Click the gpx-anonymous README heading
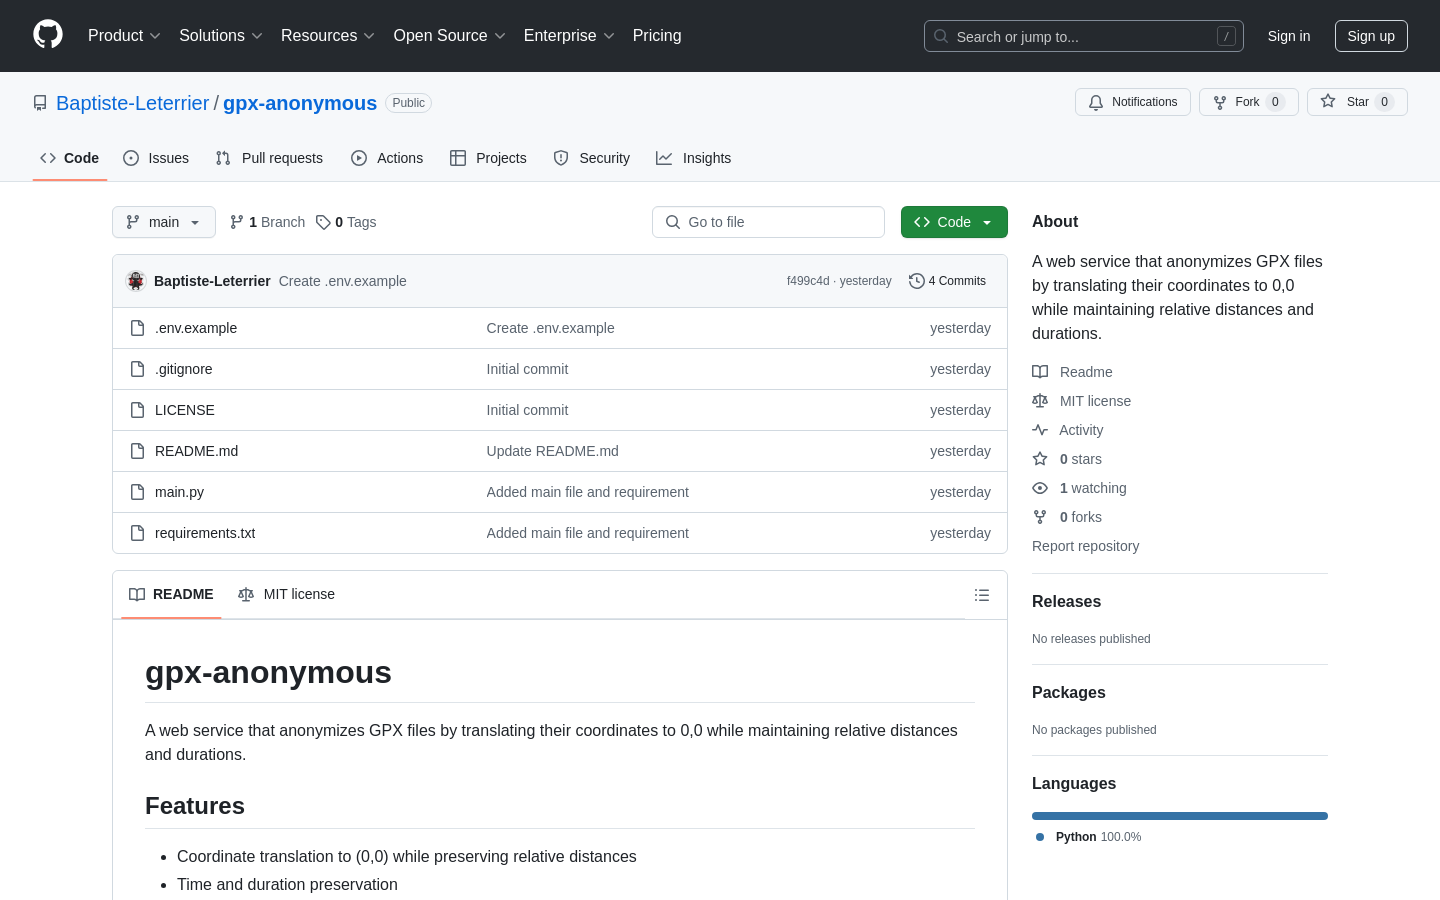The width and height of the screenshot is (1440, 900). (x=268, y=672)
